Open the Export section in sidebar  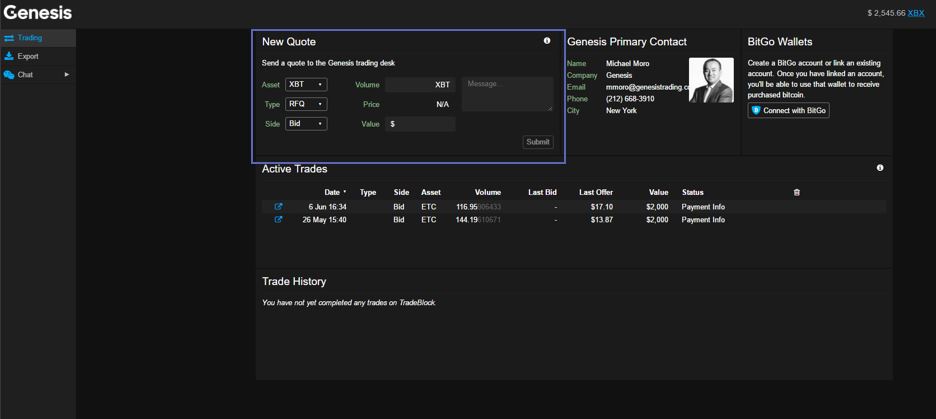click(38, 56)
